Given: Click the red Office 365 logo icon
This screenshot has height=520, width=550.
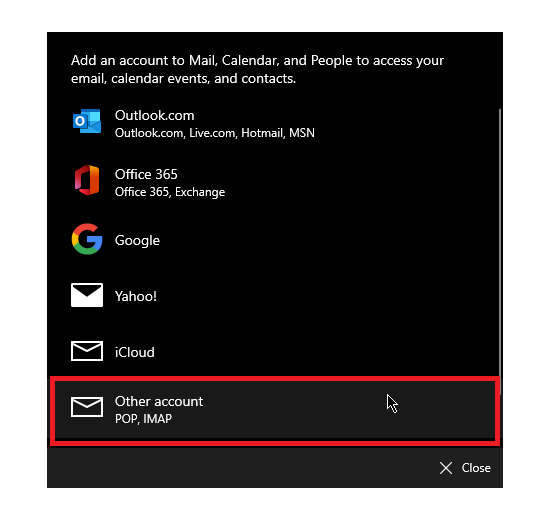Looking at the screenshot, I should point(87,180).
